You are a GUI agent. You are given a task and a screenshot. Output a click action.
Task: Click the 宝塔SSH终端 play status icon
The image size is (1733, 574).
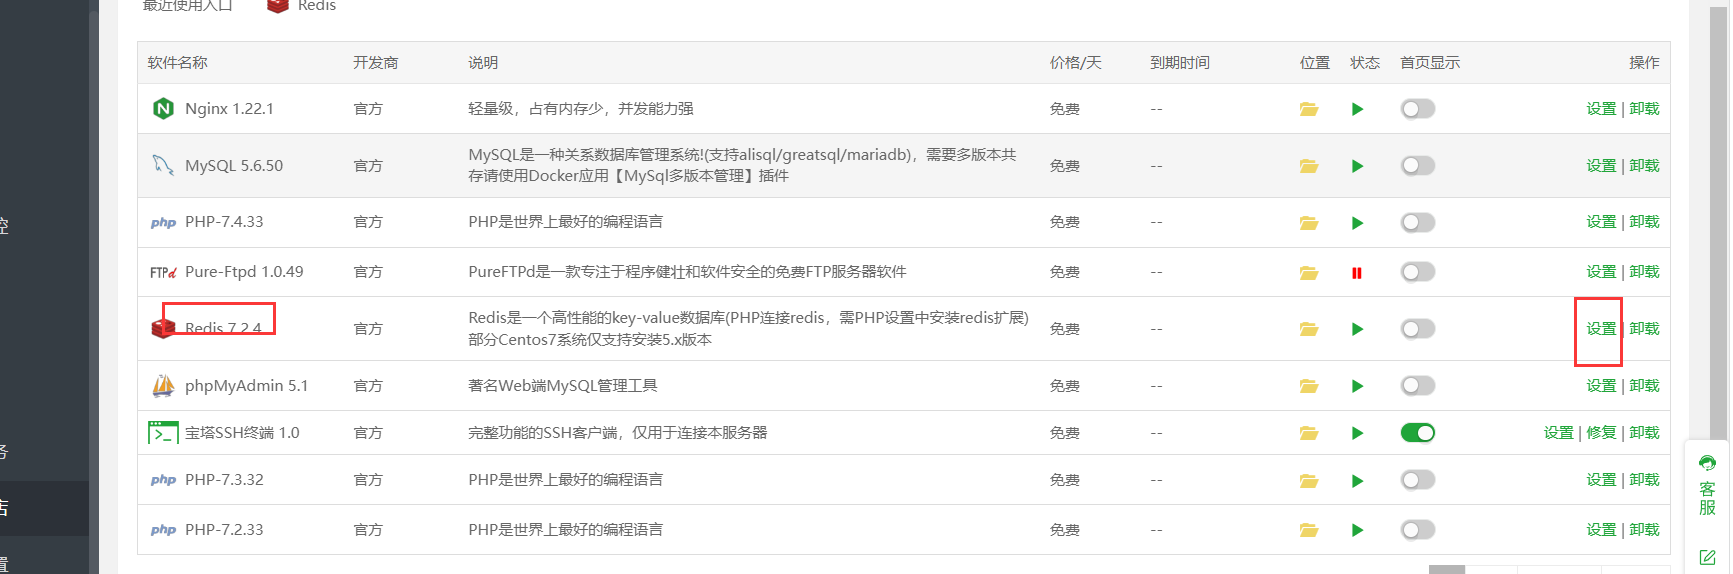tap(1357, 433)
